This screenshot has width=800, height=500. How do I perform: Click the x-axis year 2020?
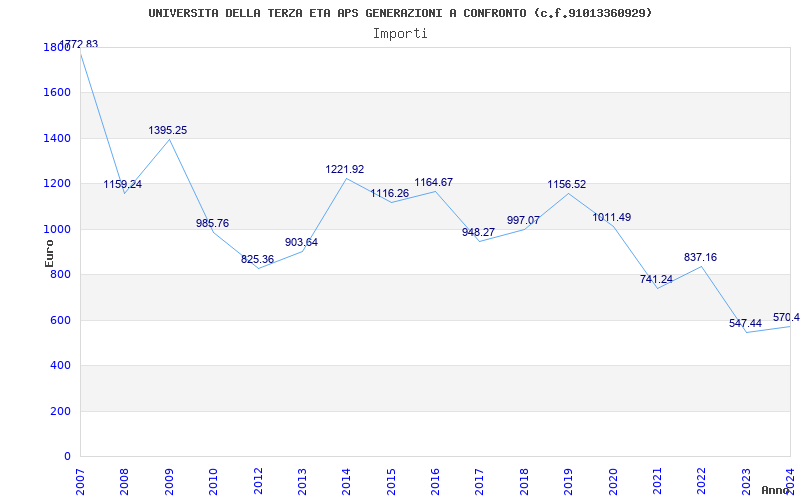[613, 482]
